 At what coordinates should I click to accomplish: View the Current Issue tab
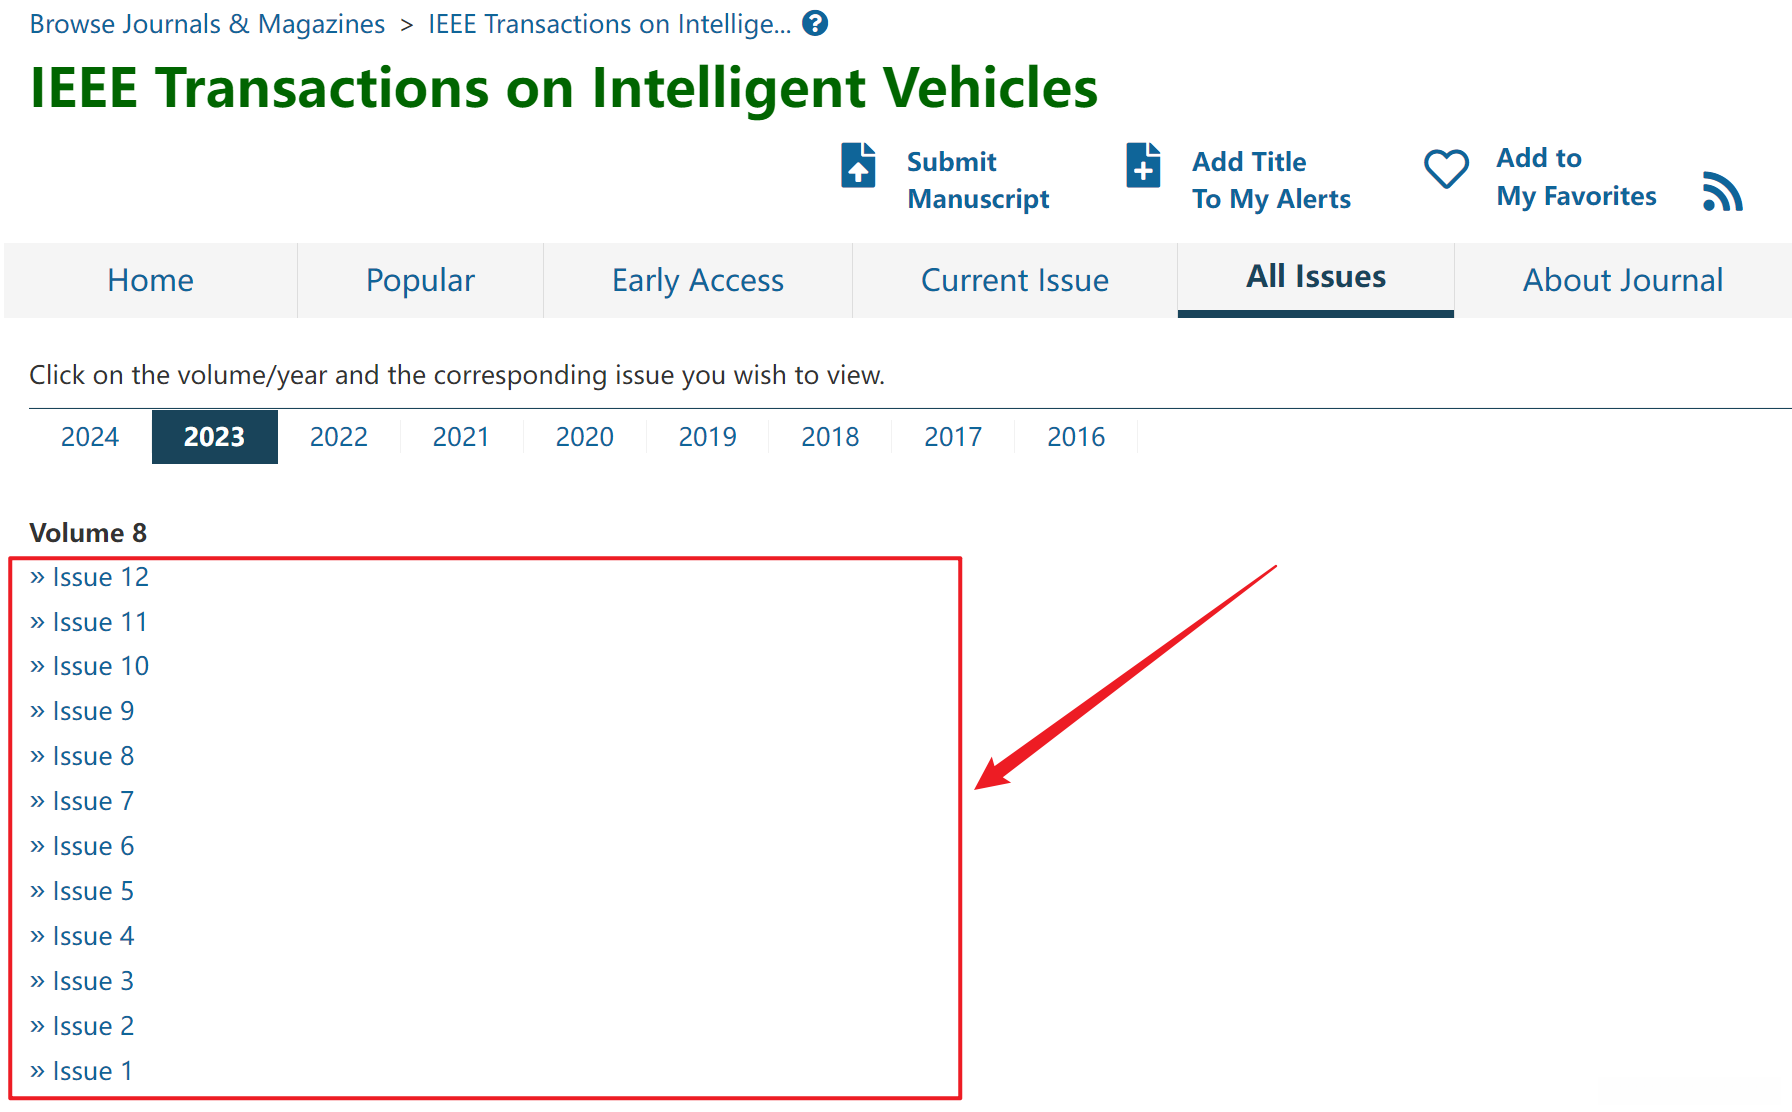pyautogui.click(x=1014, y=280)
